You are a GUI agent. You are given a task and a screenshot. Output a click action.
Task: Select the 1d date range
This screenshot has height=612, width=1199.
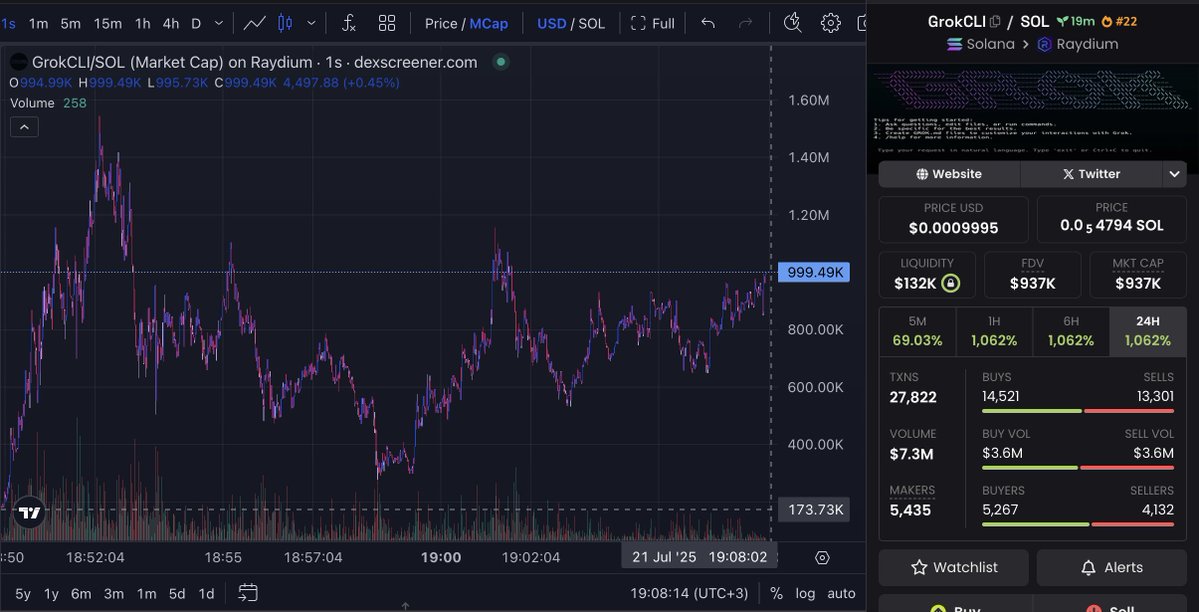tap(206, 594)
